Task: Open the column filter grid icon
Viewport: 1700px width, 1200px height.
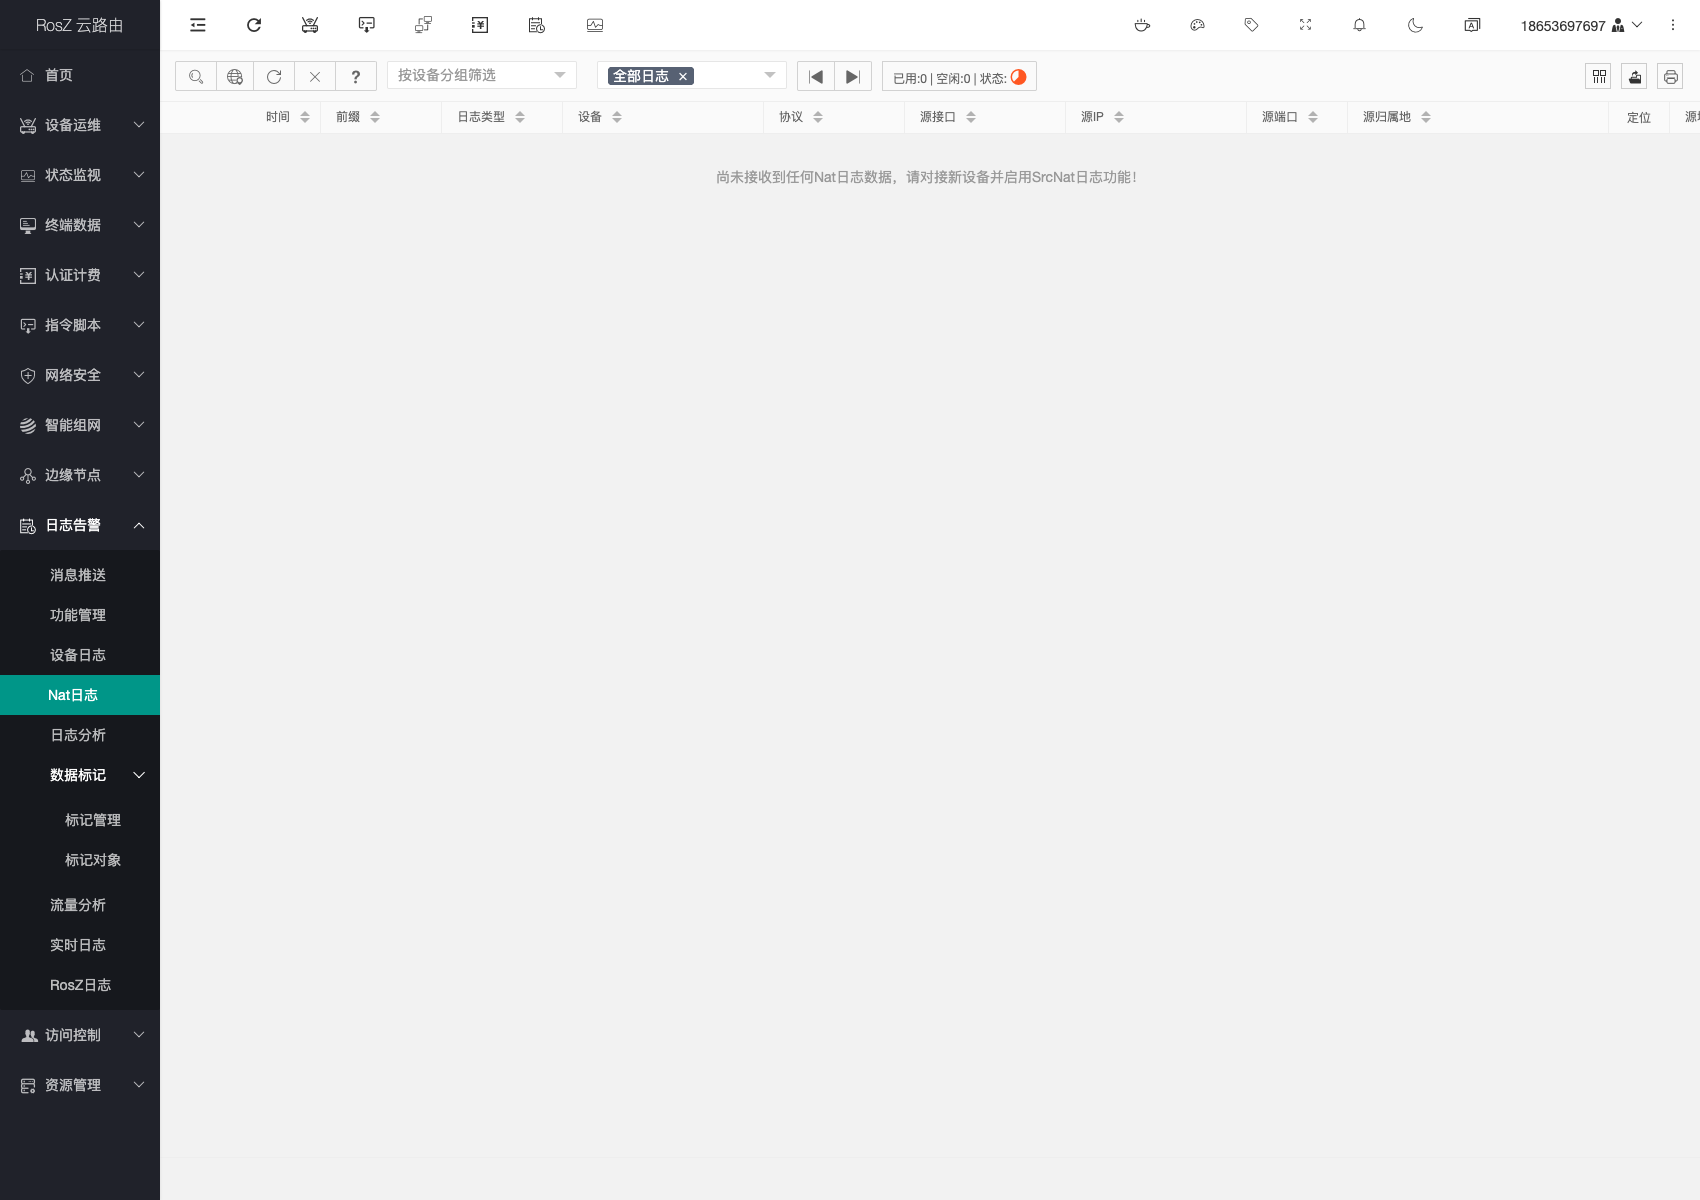Action: [1598, 77]
